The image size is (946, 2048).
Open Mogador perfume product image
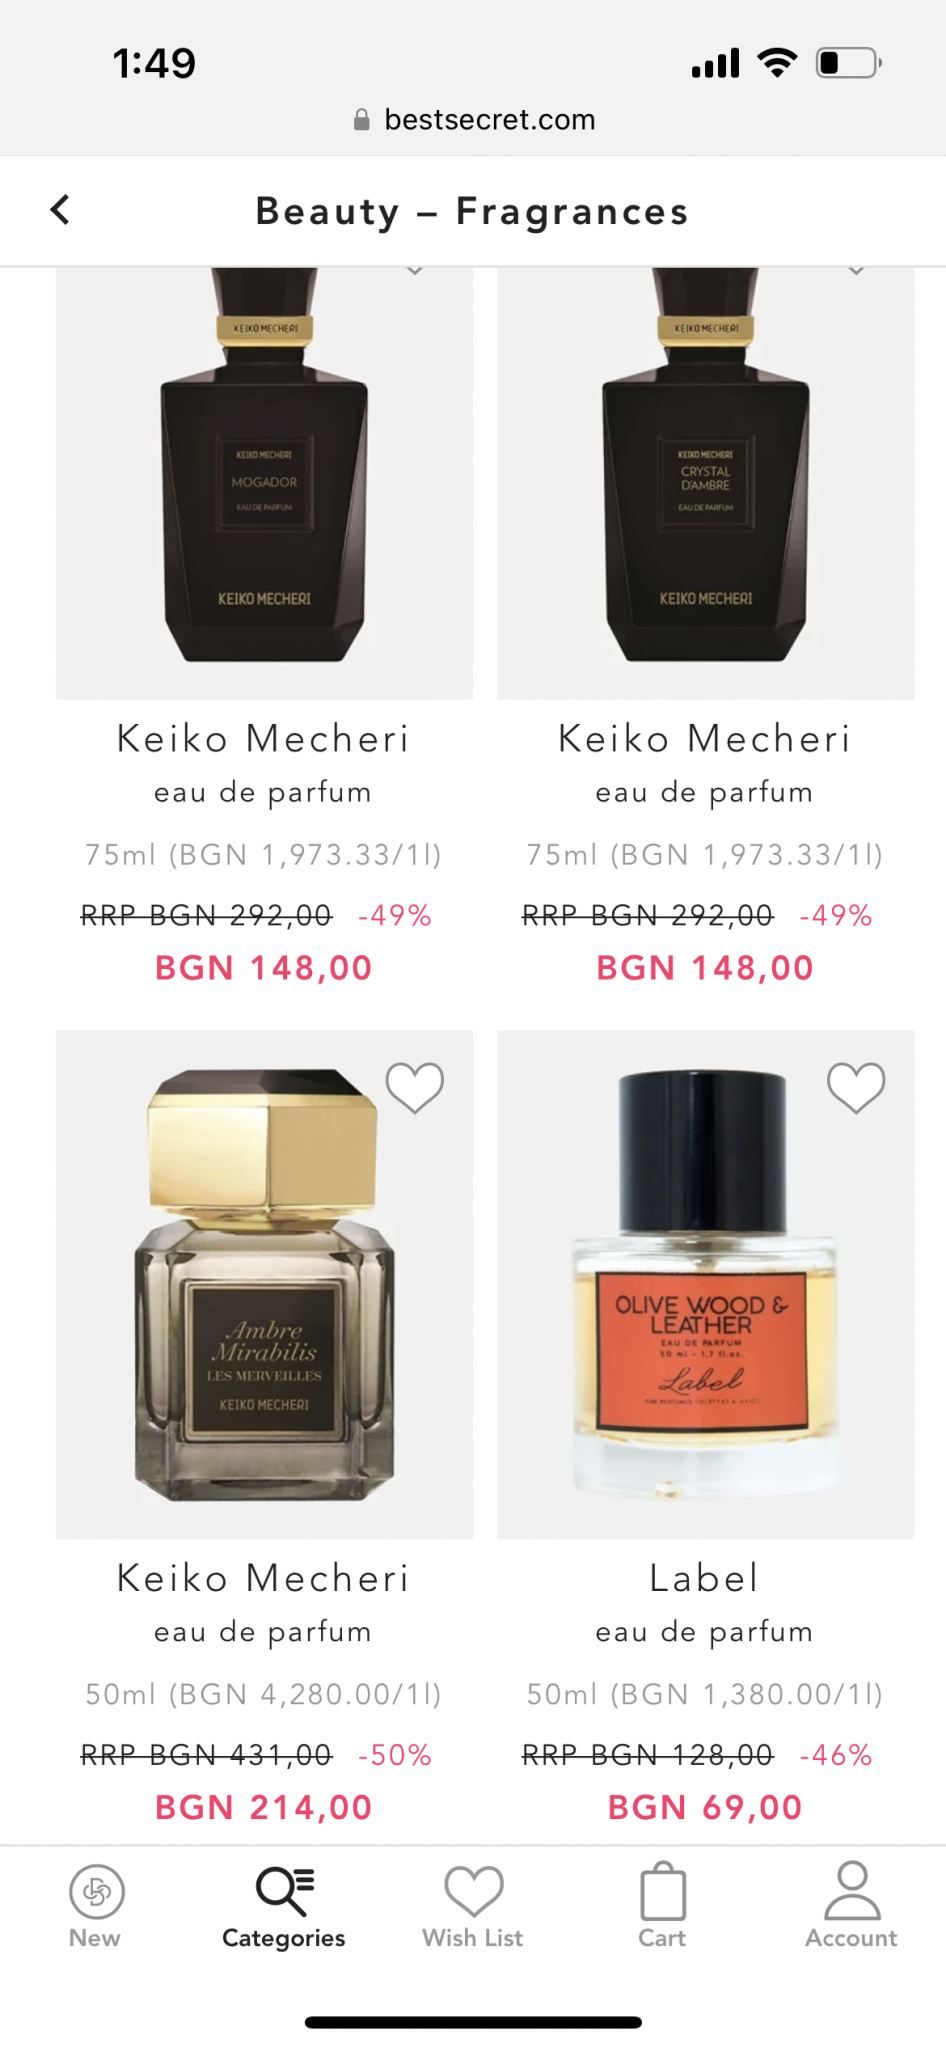[264, 483]
